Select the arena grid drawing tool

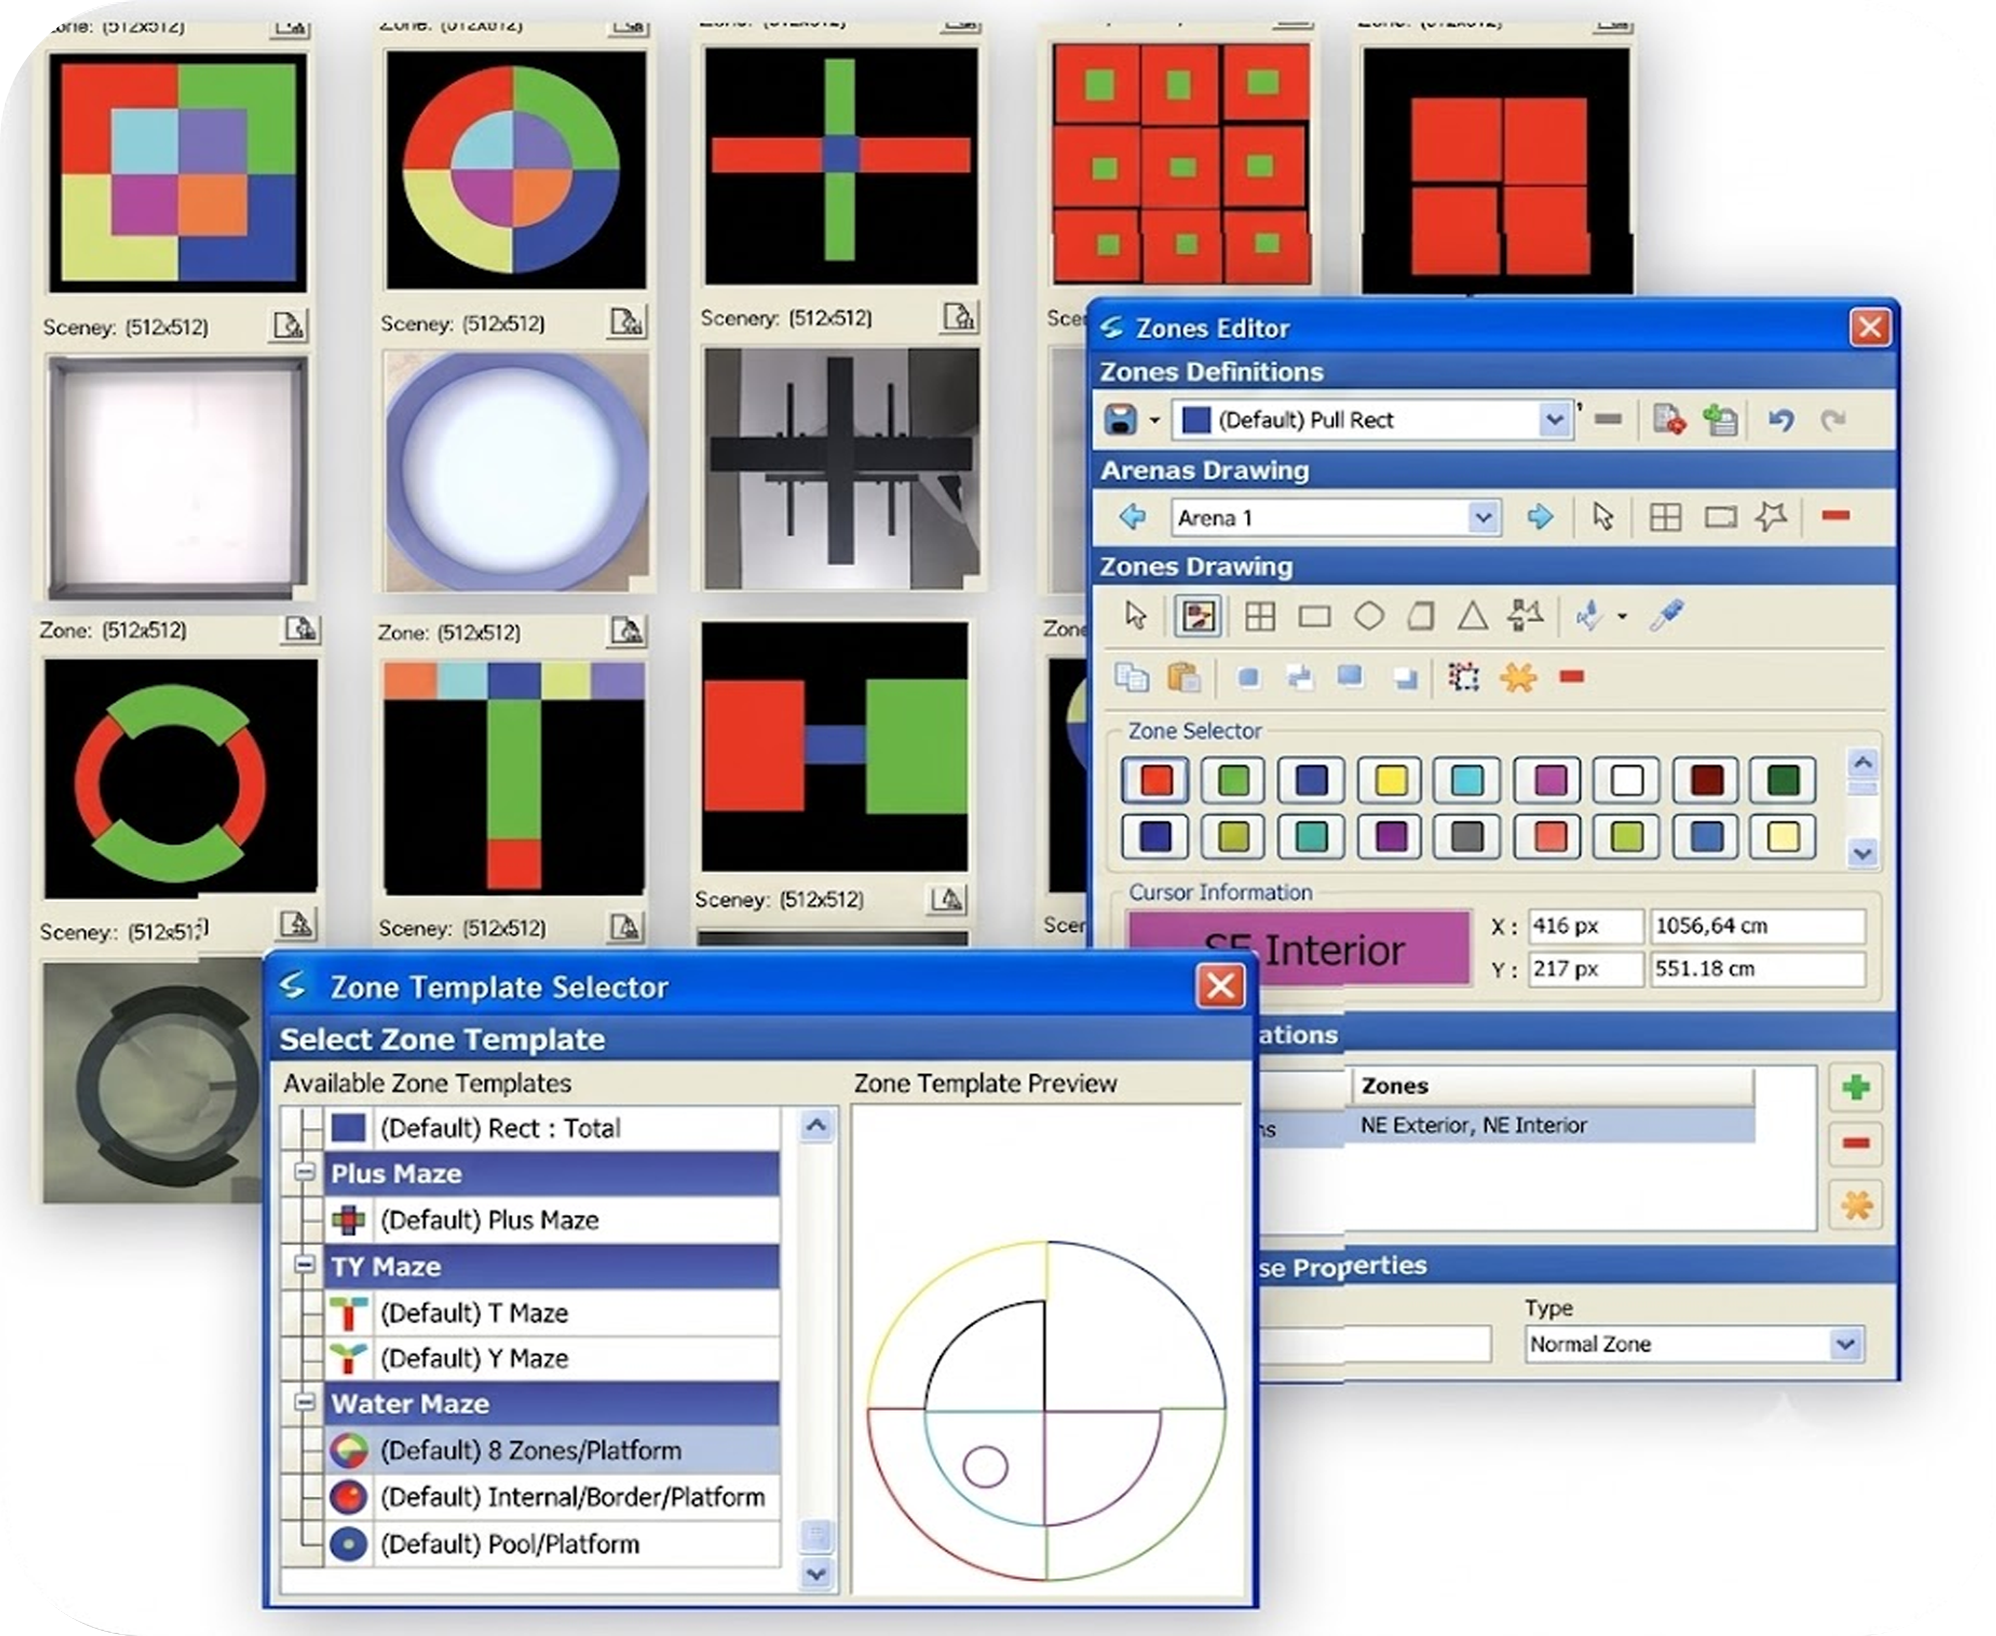pos(1665,517)
